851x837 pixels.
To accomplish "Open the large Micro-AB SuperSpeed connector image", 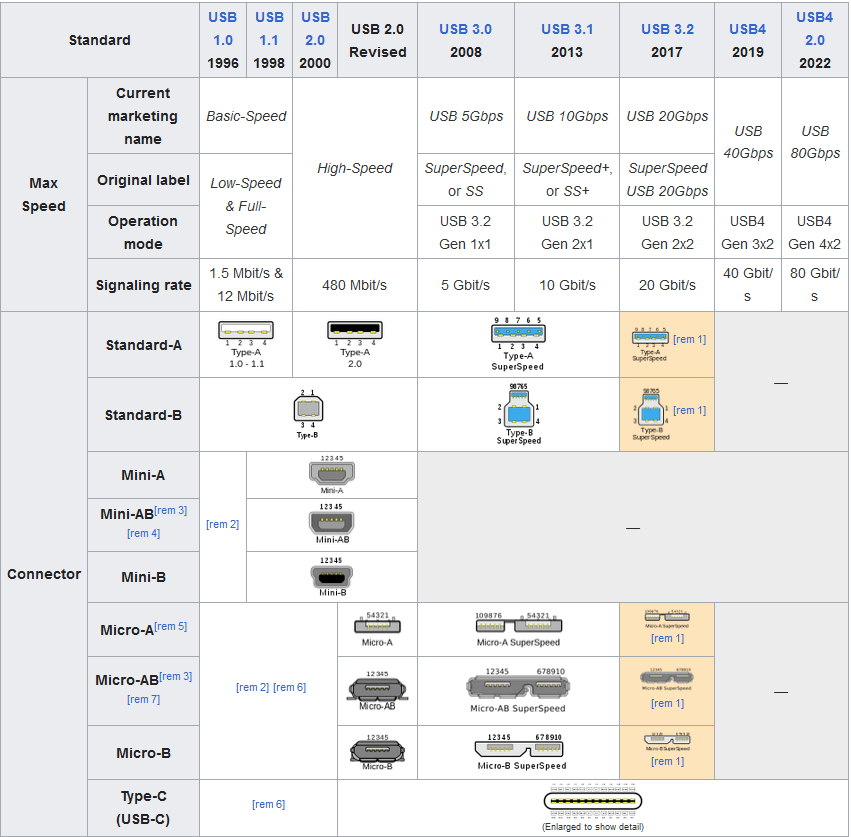I will [517, 687].
